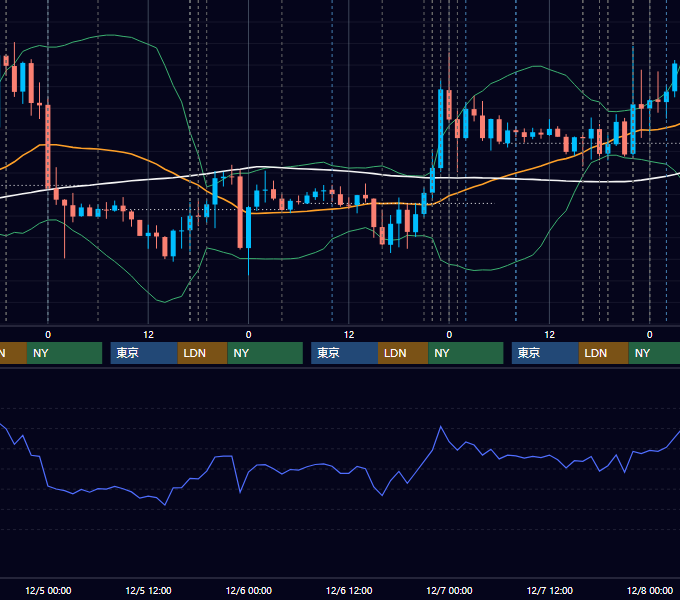Click the oscillator peak near 12/7 00:00
The image size is (680, 600).
(x=441, y=427)
